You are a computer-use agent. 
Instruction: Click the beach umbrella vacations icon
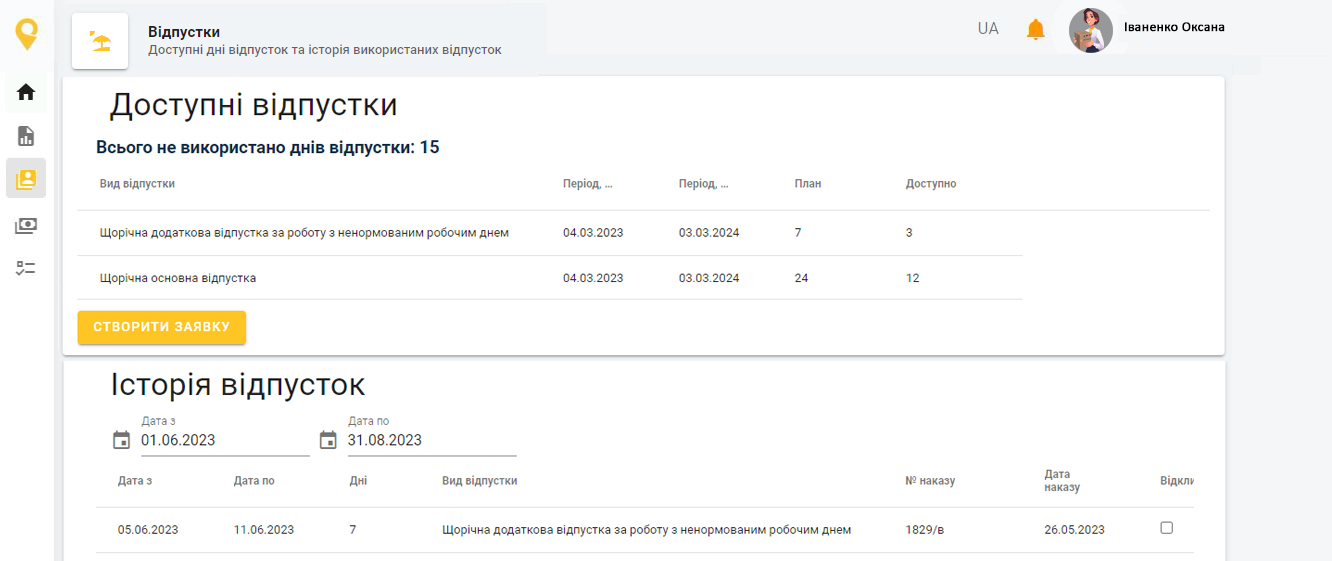pyautogui.click(x=100, y=41)
